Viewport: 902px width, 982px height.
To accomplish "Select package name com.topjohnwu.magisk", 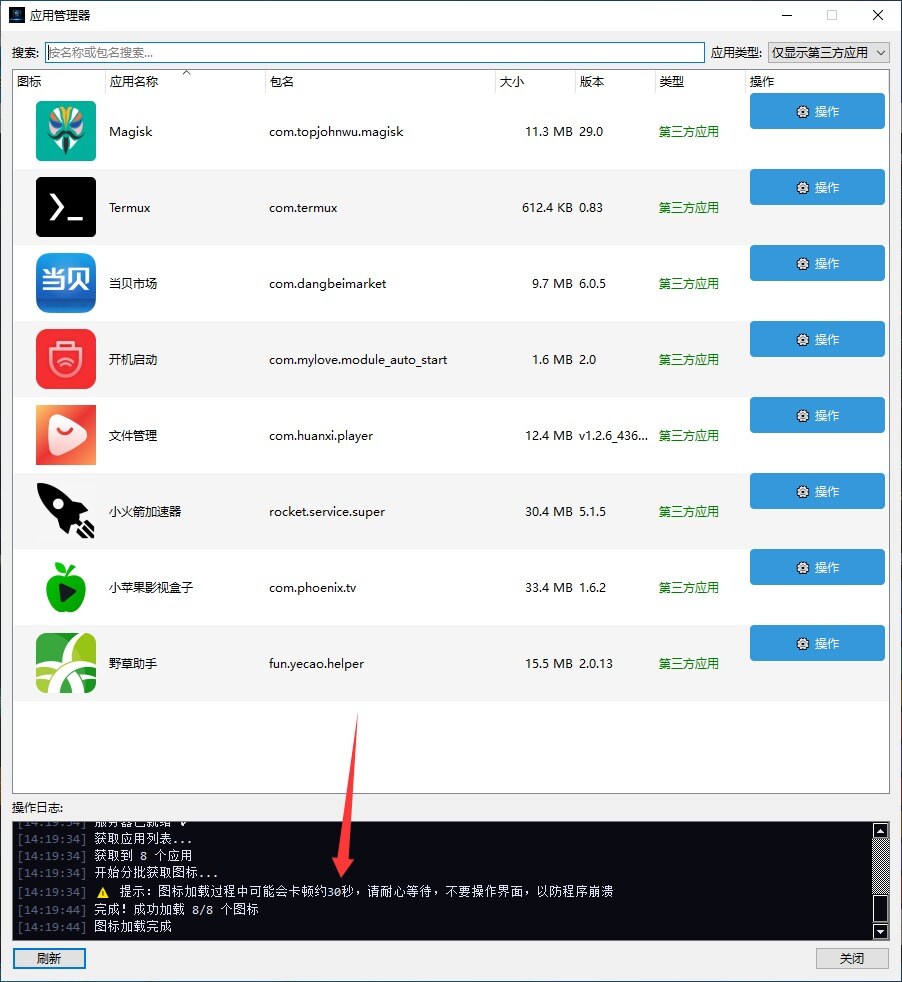I will tap(336, 132).
